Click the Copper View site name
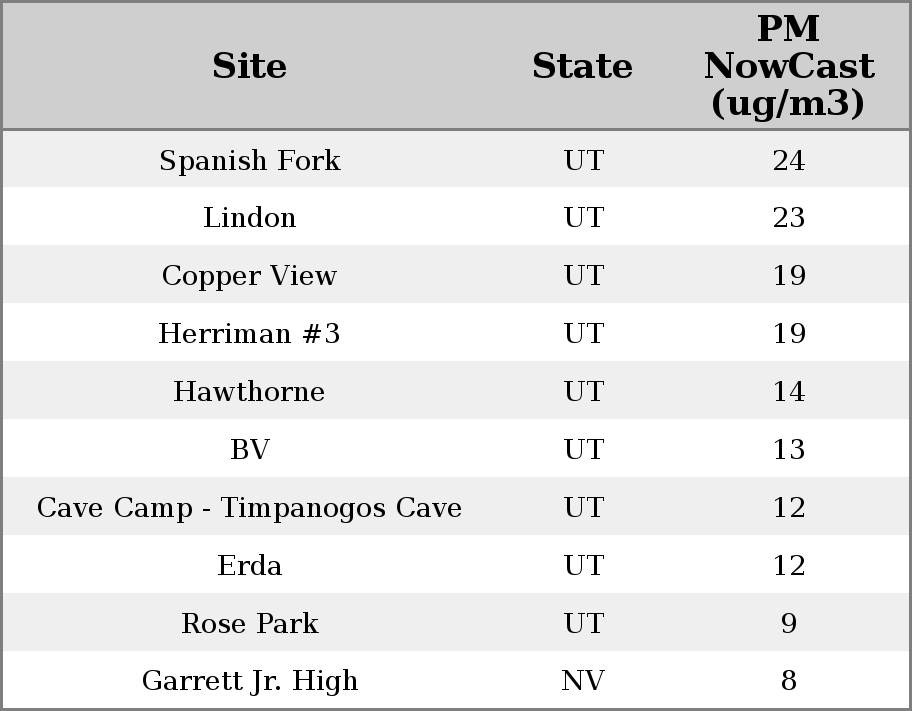Image resolution: width=912 pixels, height=711 pixels. tap(249, 276)
